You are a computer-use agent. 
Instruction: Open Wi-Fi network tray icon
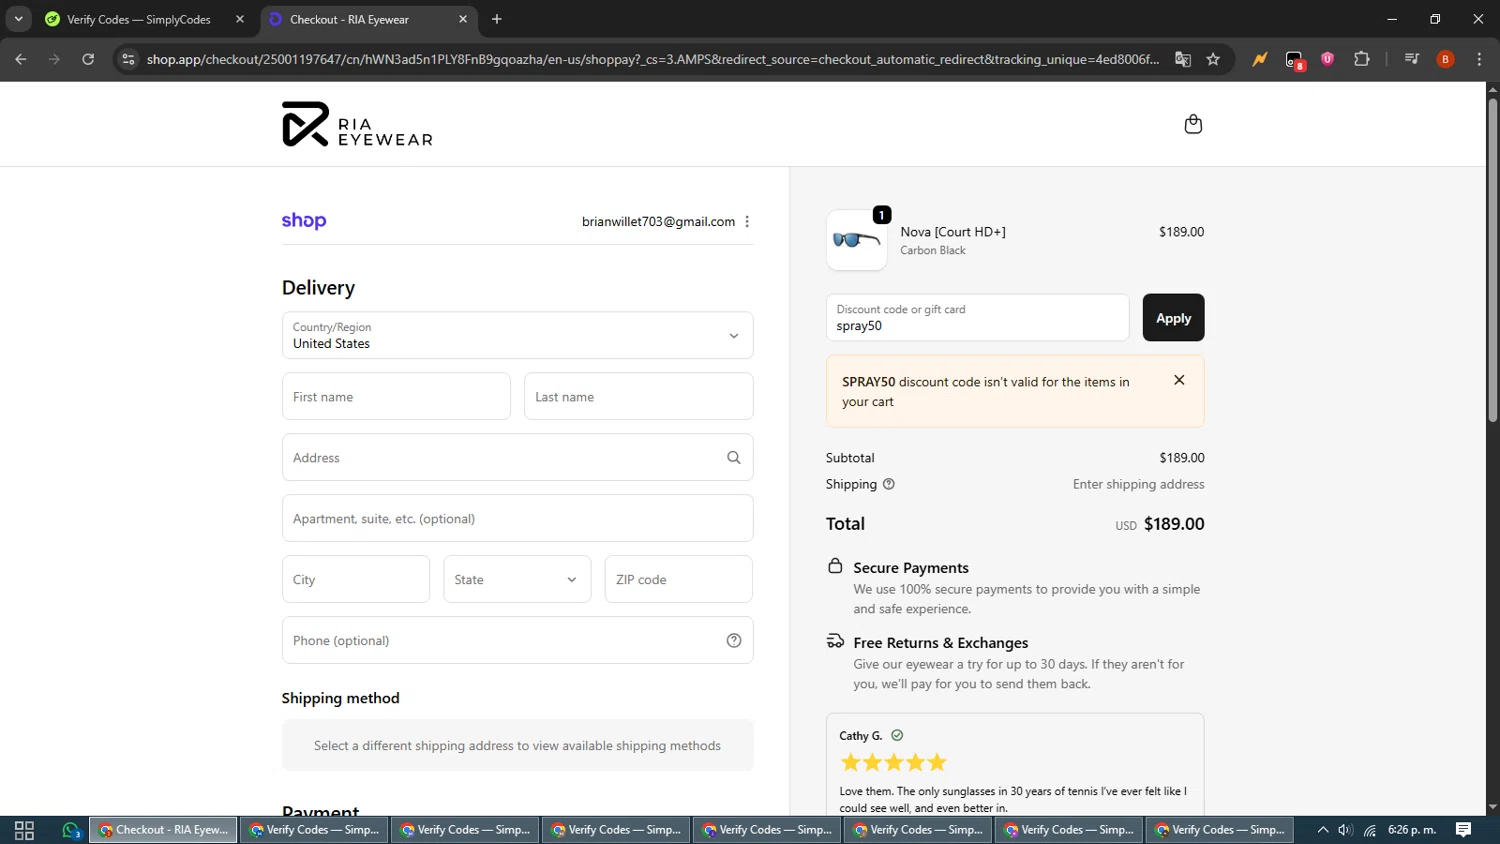point(1370,830)
